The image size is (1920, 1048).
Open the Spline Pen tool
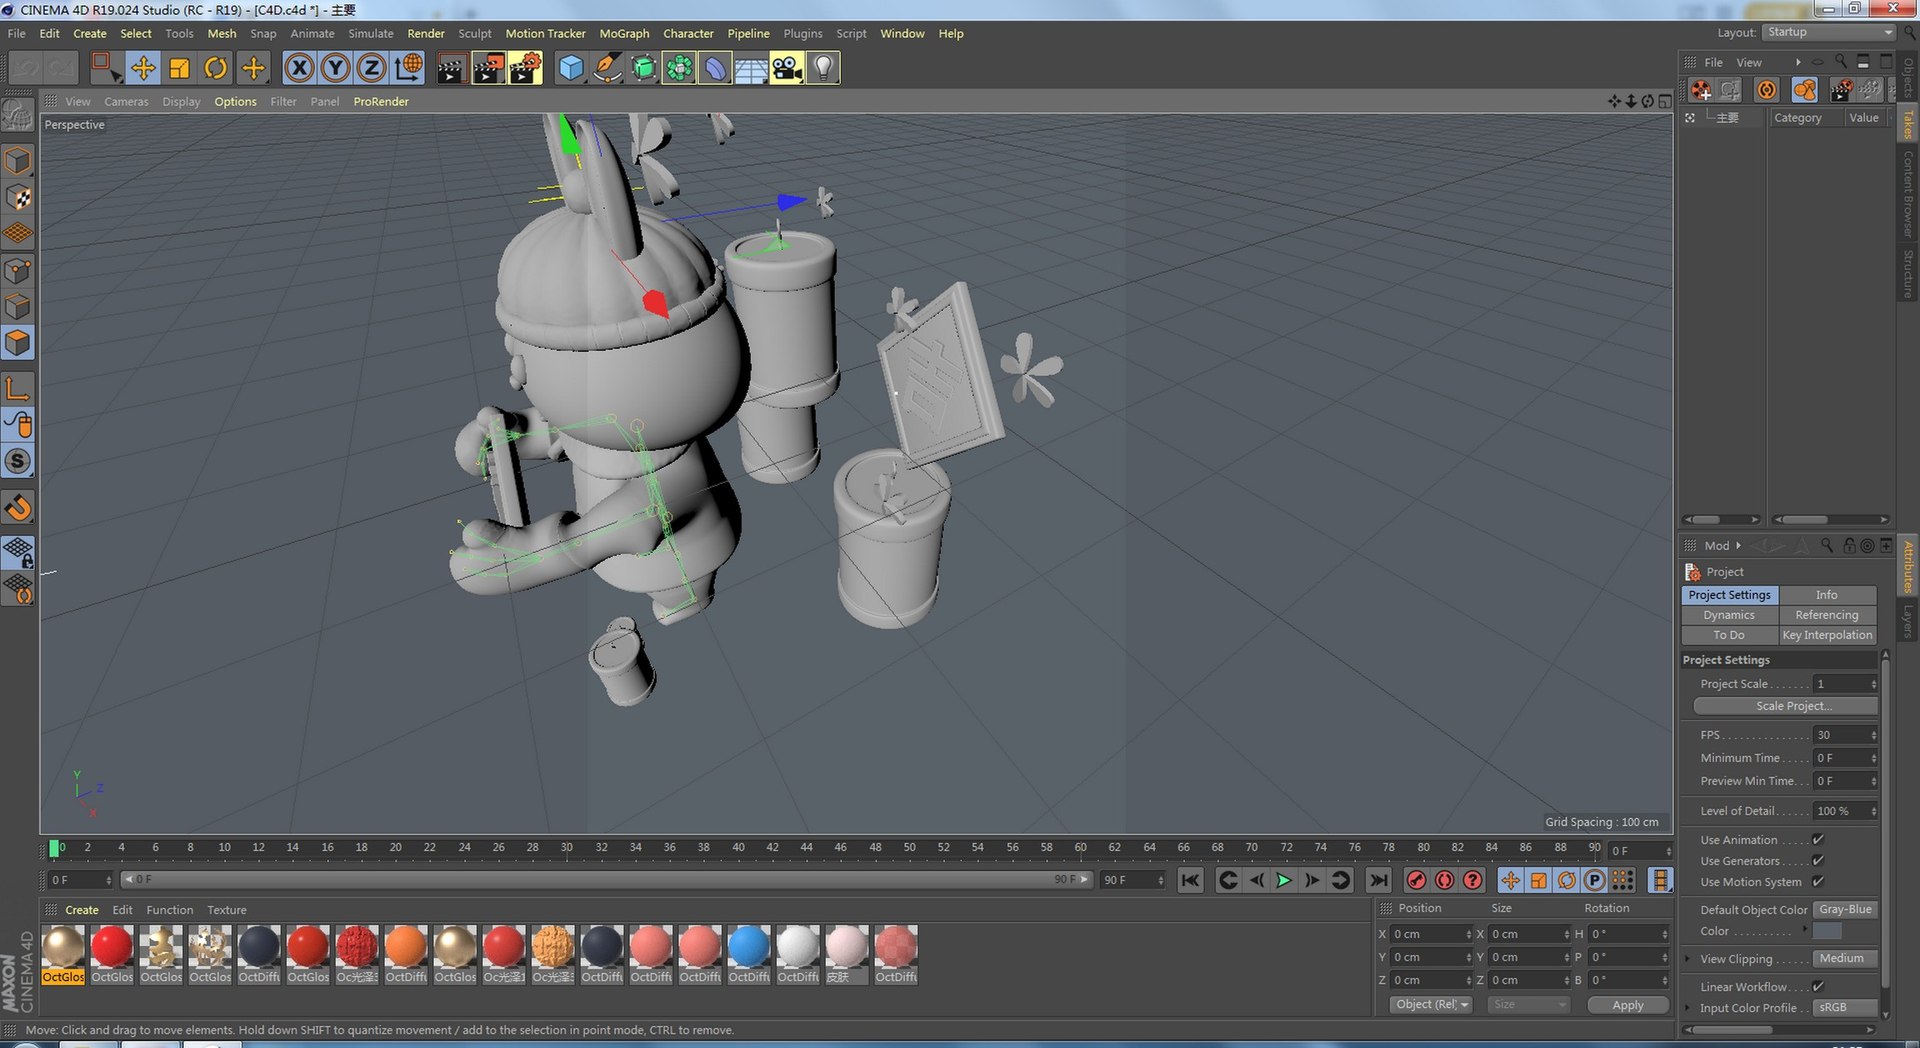click(607, 68)
